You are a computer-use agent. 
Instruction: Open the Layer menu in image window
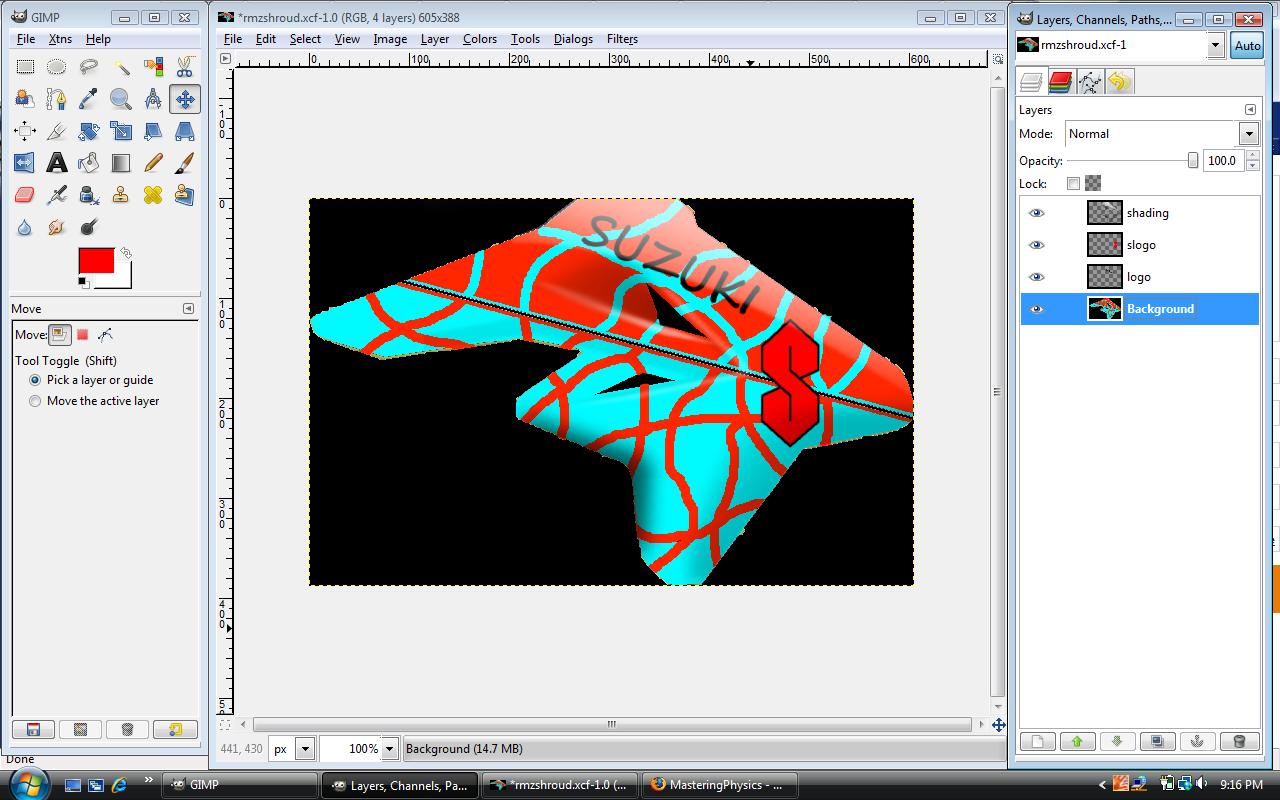(x=435, y=39)
